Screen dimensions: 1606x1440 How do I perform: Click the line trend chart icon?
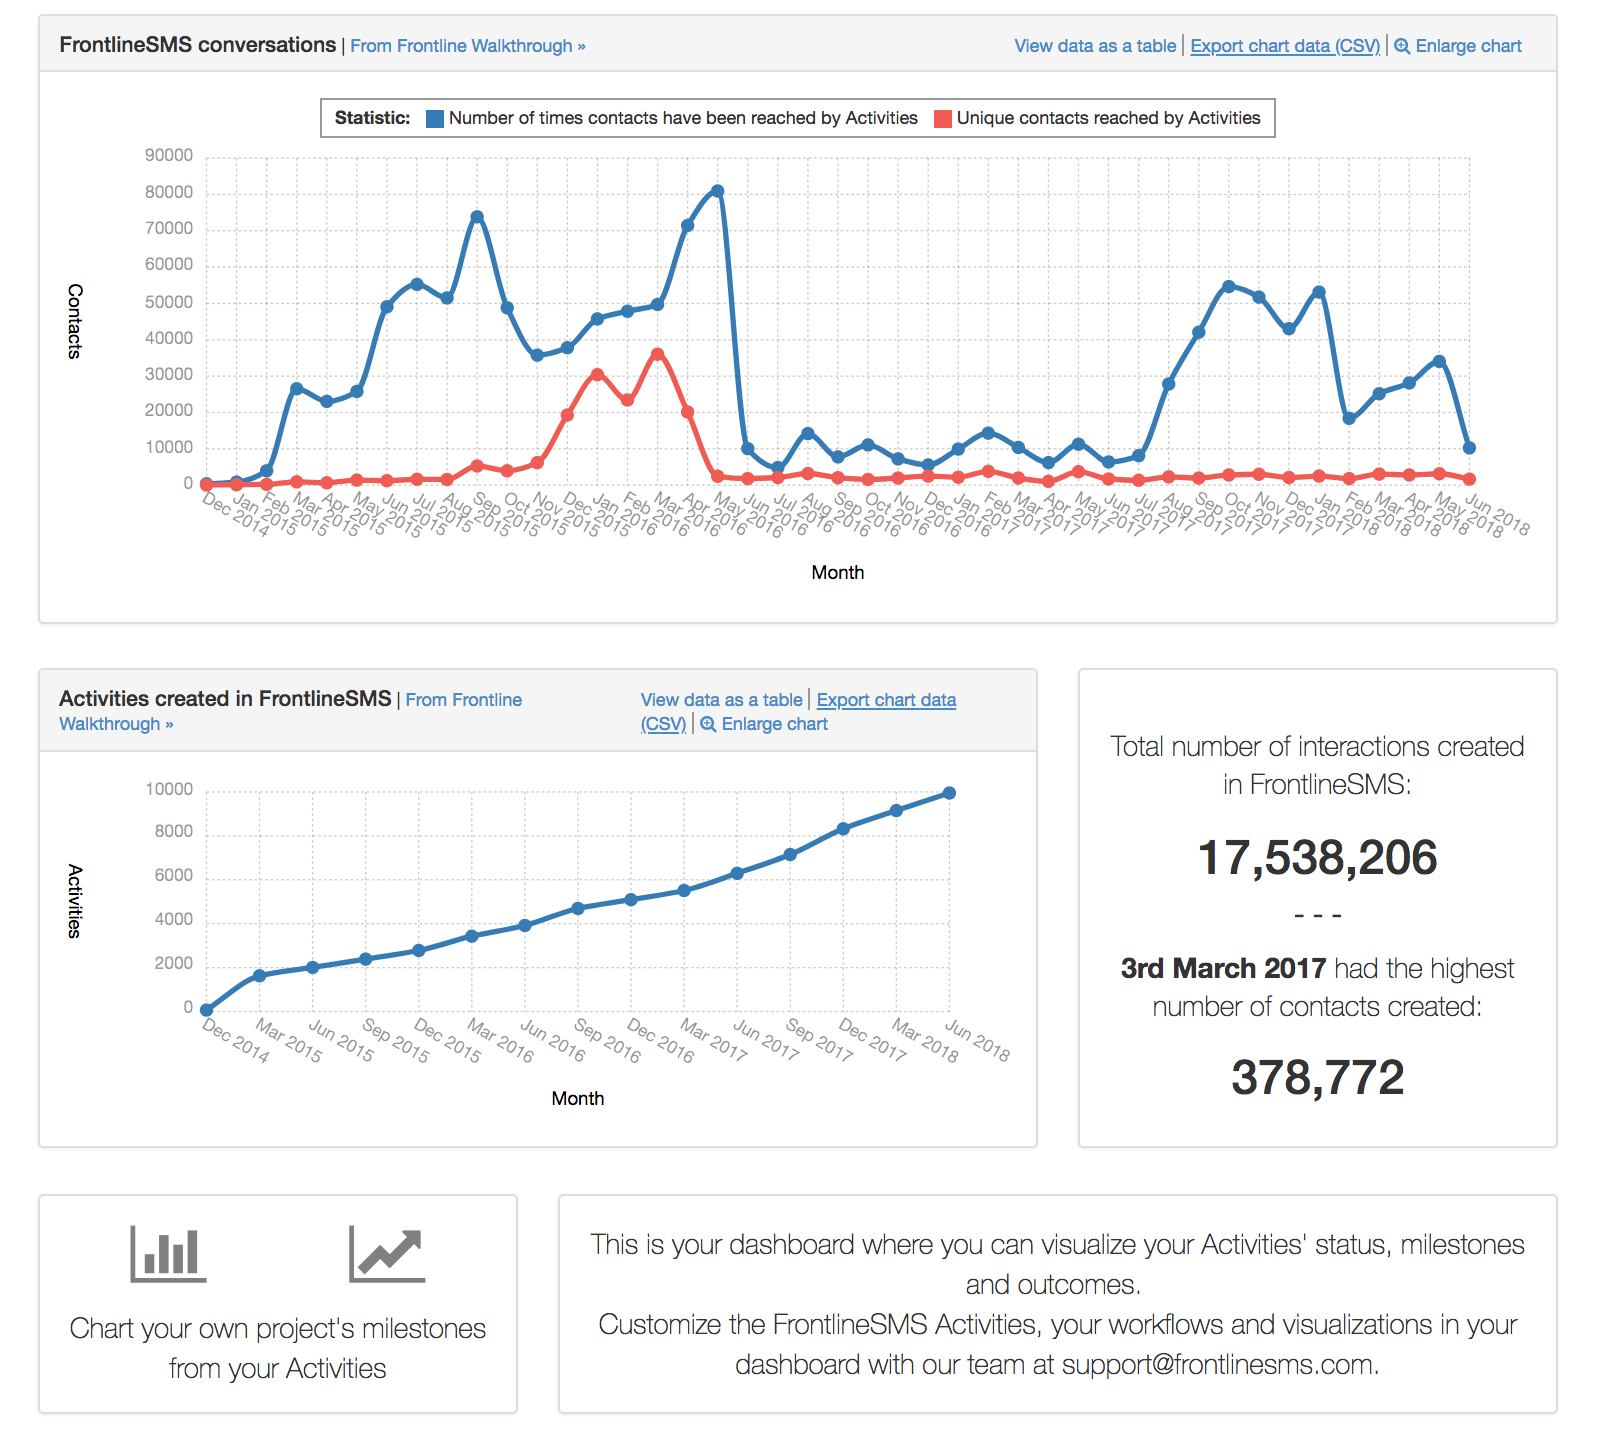pos(387,1254)
